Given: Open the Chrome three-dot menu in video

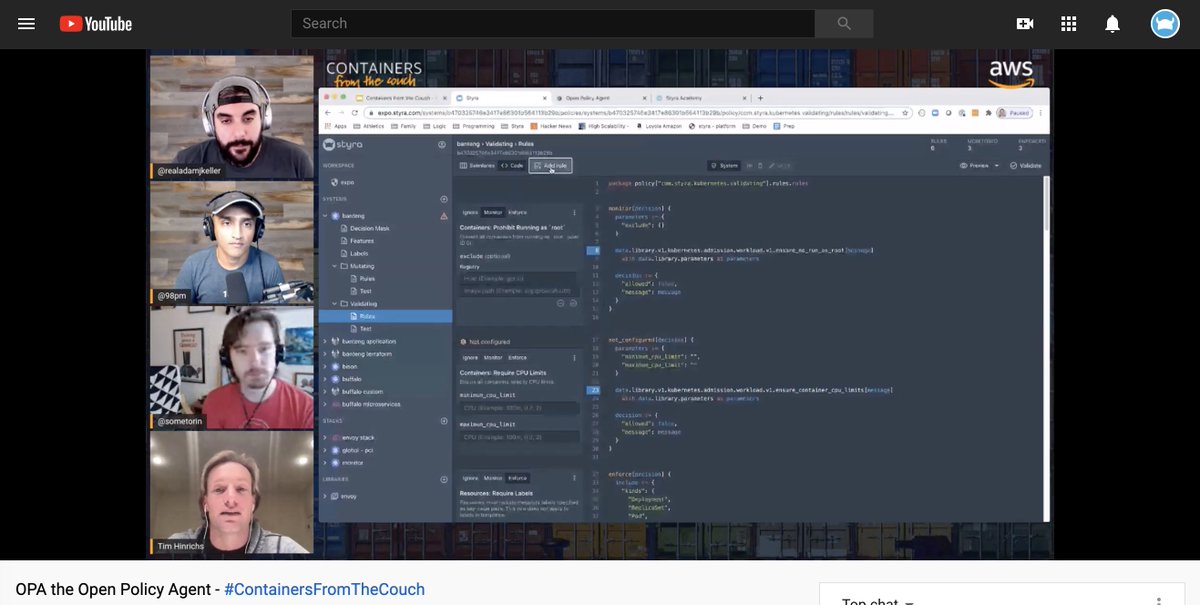Looking at the screenshot, I should 1043,113.
